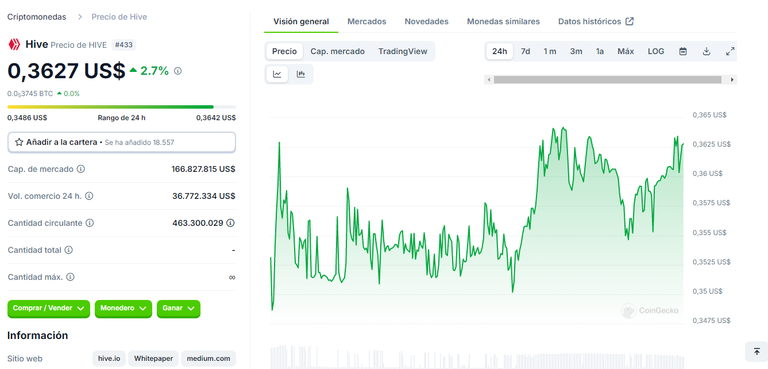Click the 0,365 US$ axis label

pyautogui.click(x=709, y=115)
